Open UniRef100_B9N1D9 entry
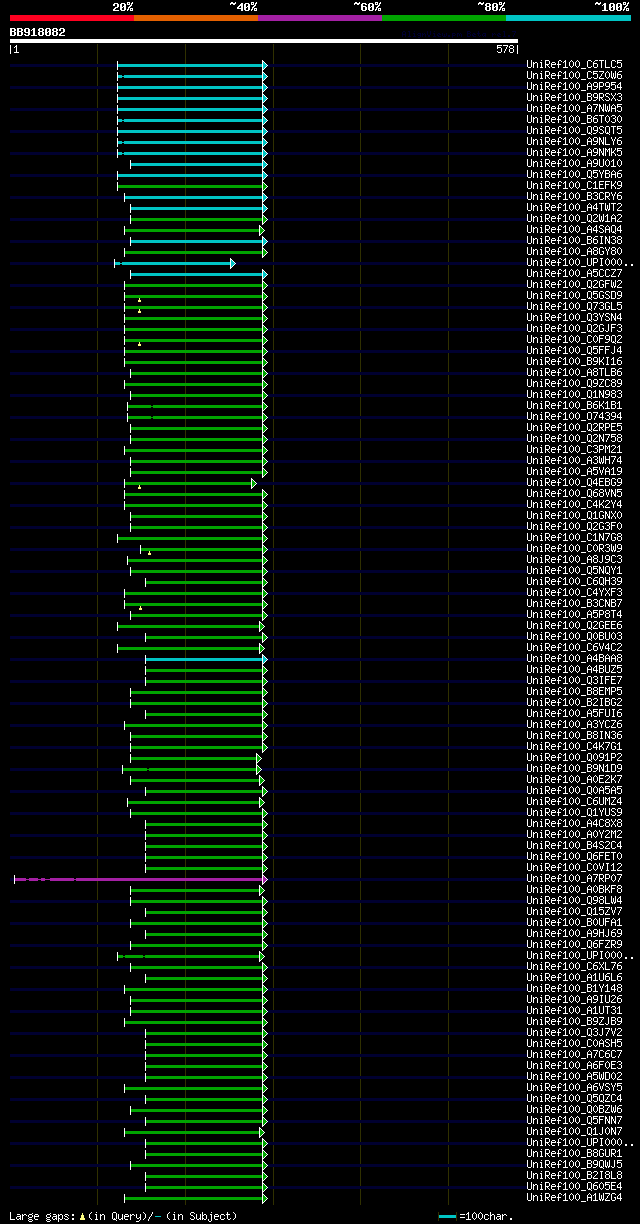Viewport: 640px width, 1224px height. click(574, 769)
